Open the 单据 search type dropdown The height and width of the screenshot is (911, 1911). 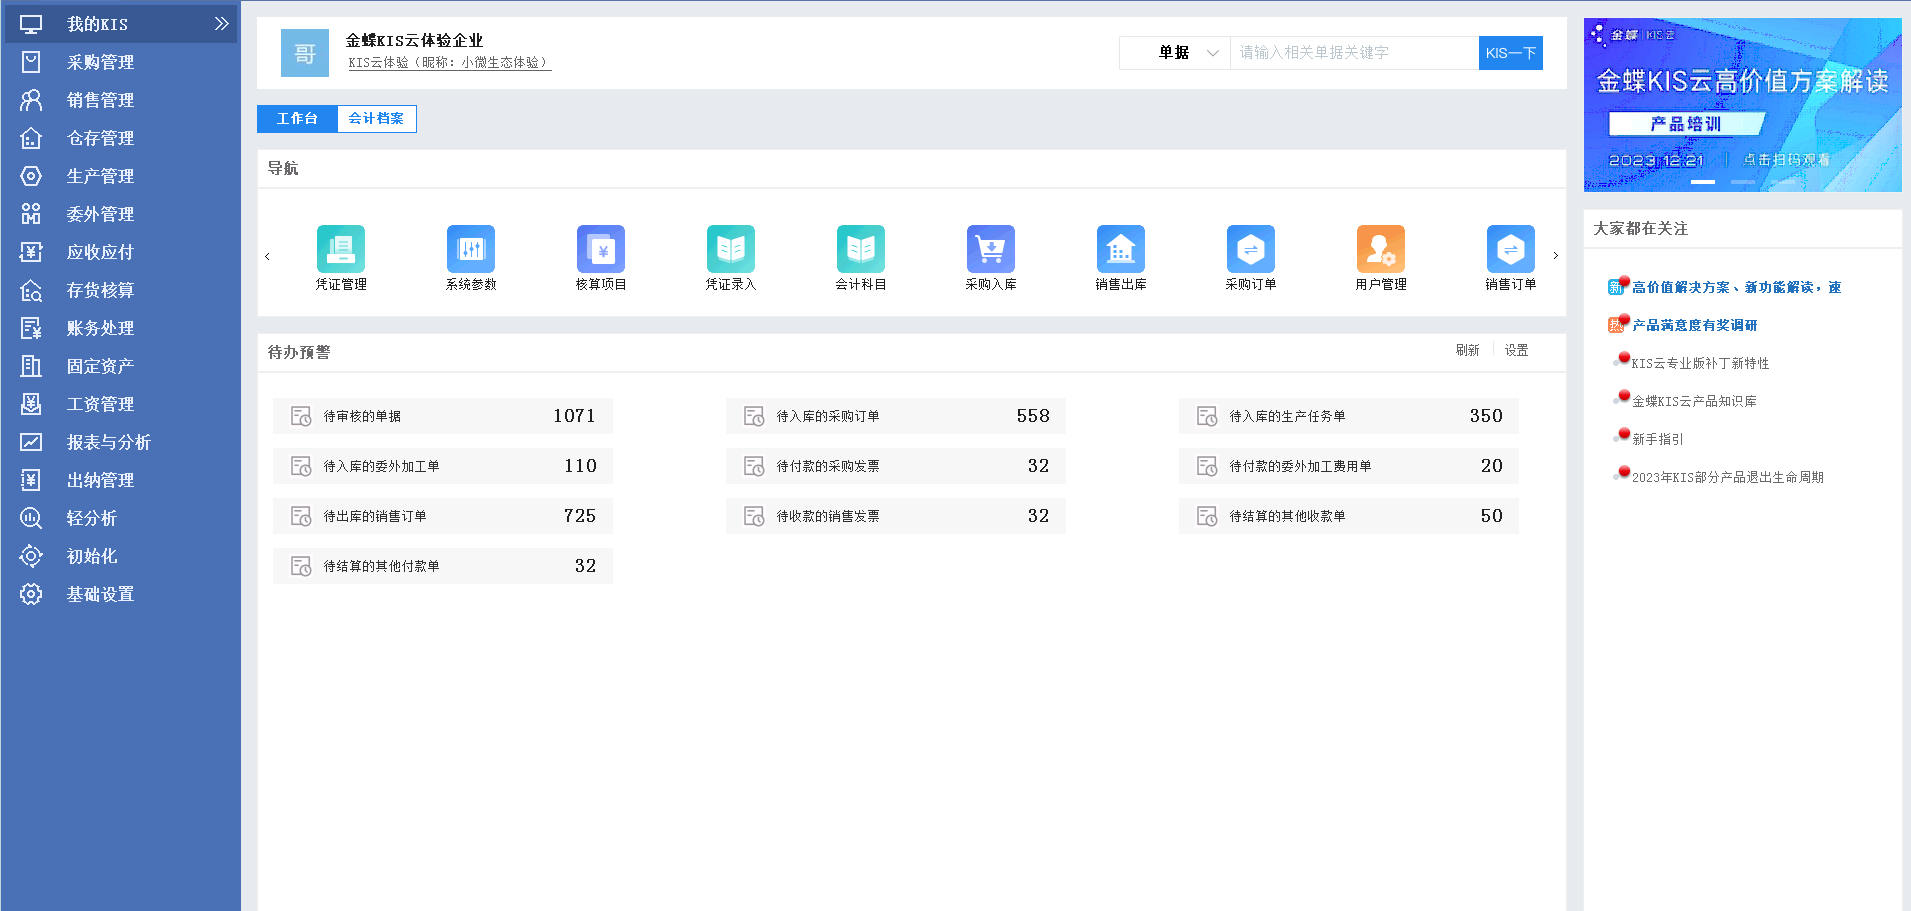point(1174,53)
